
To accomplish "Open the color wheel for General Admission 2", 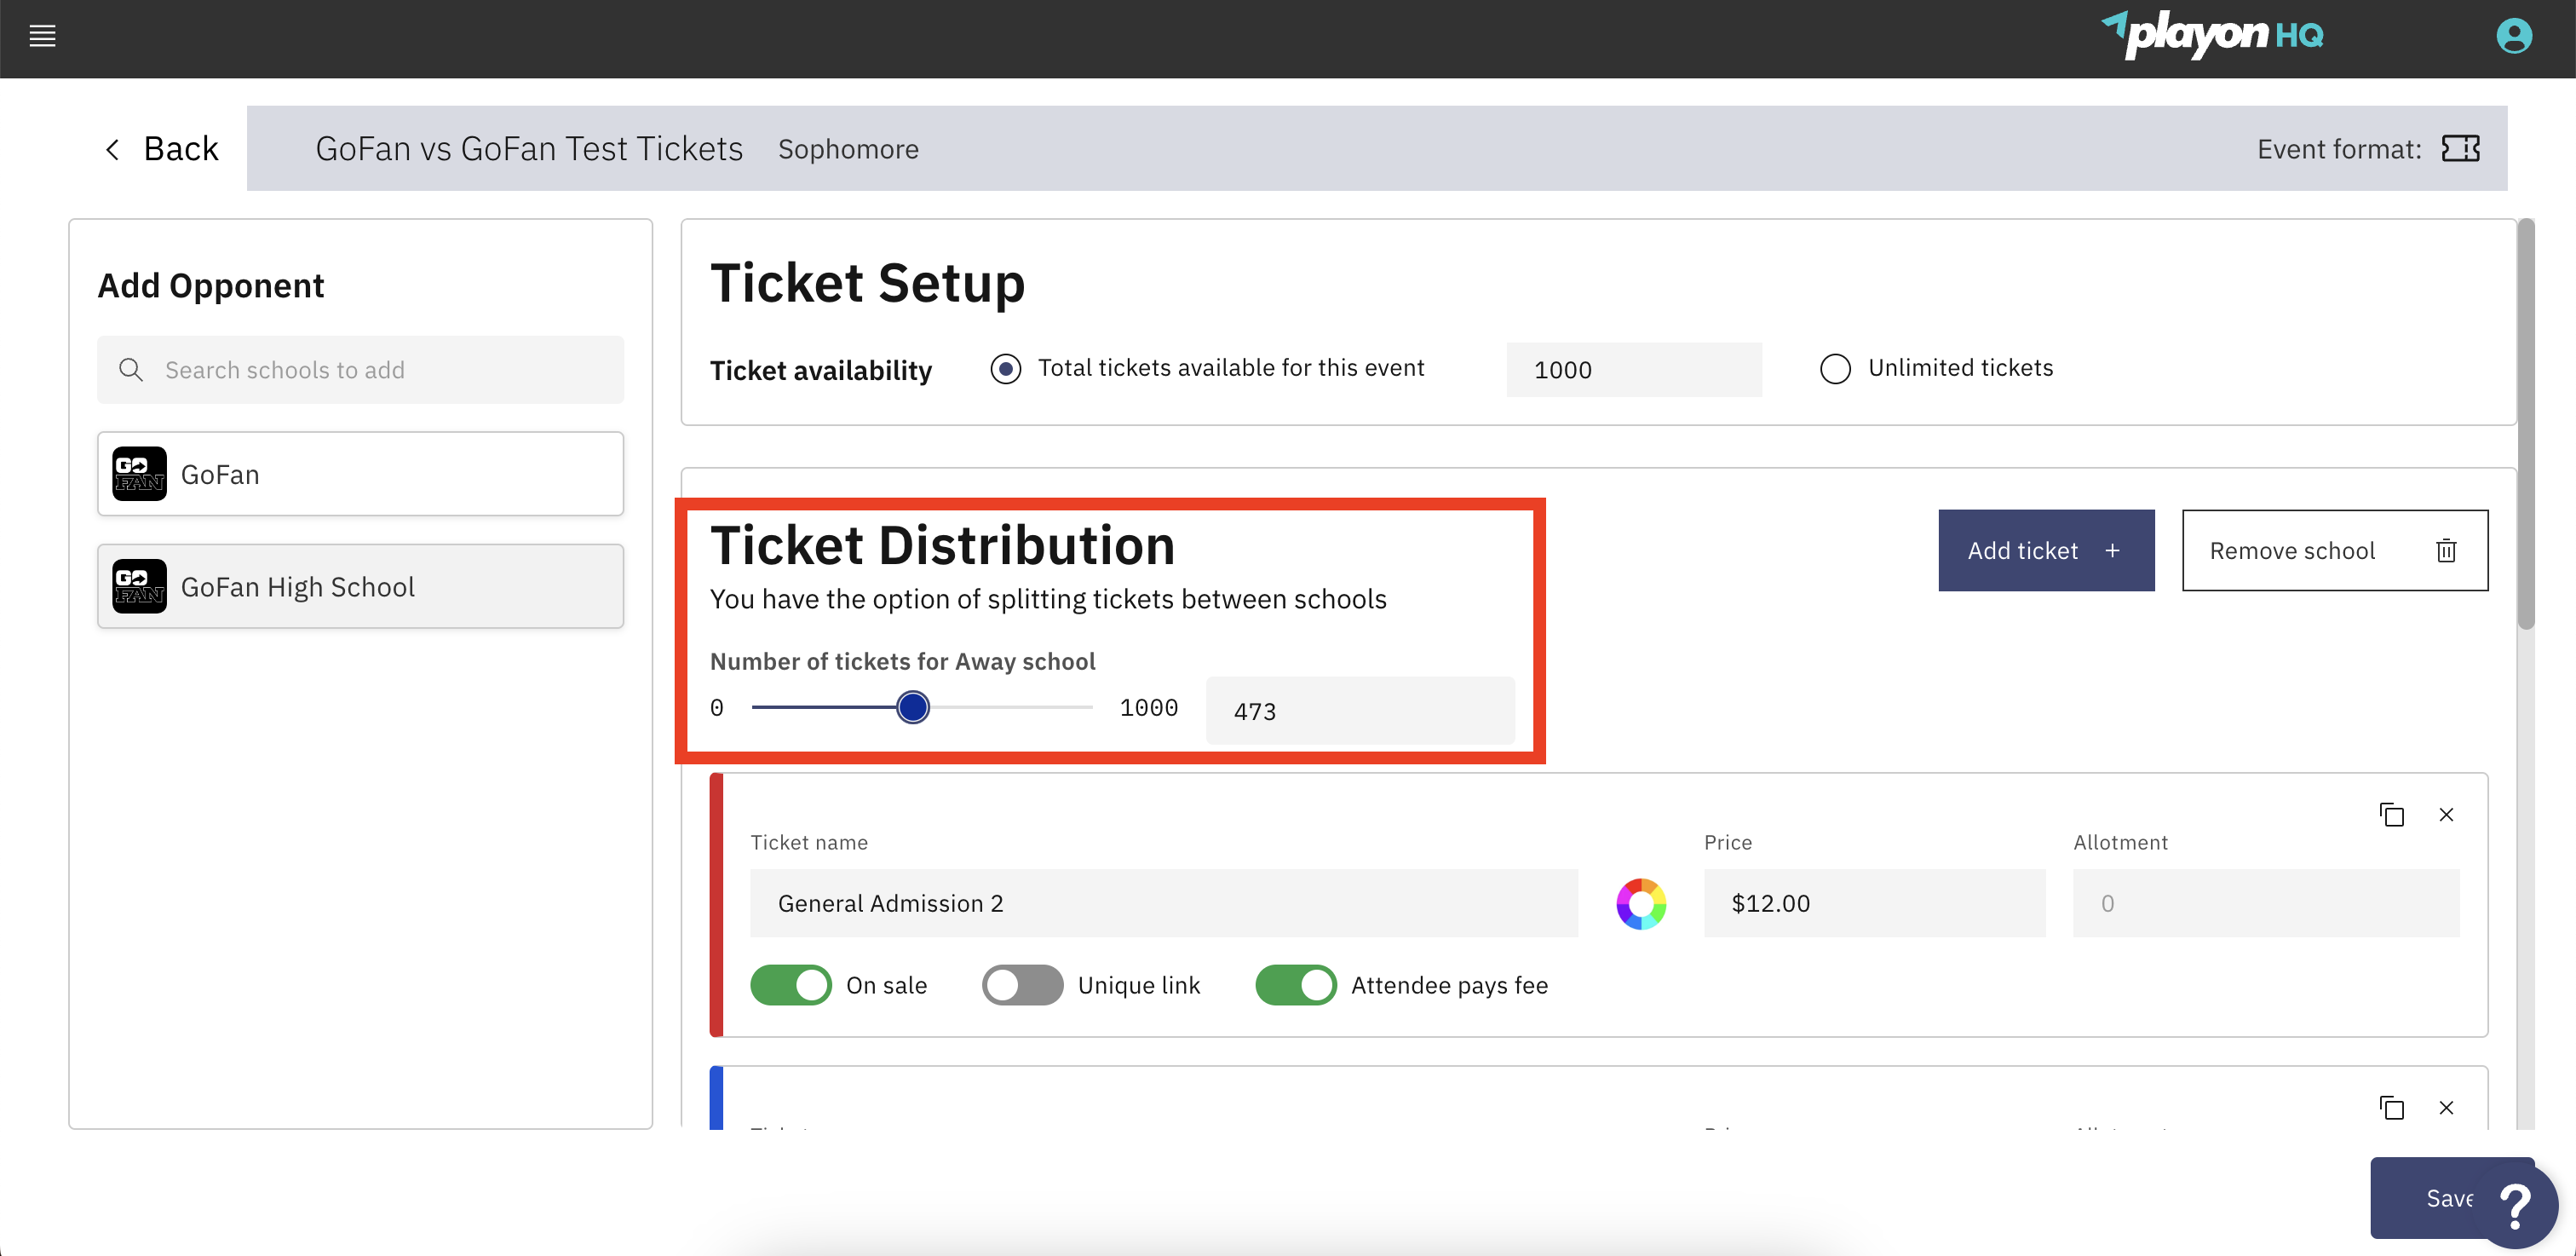I will [1641, 903].
